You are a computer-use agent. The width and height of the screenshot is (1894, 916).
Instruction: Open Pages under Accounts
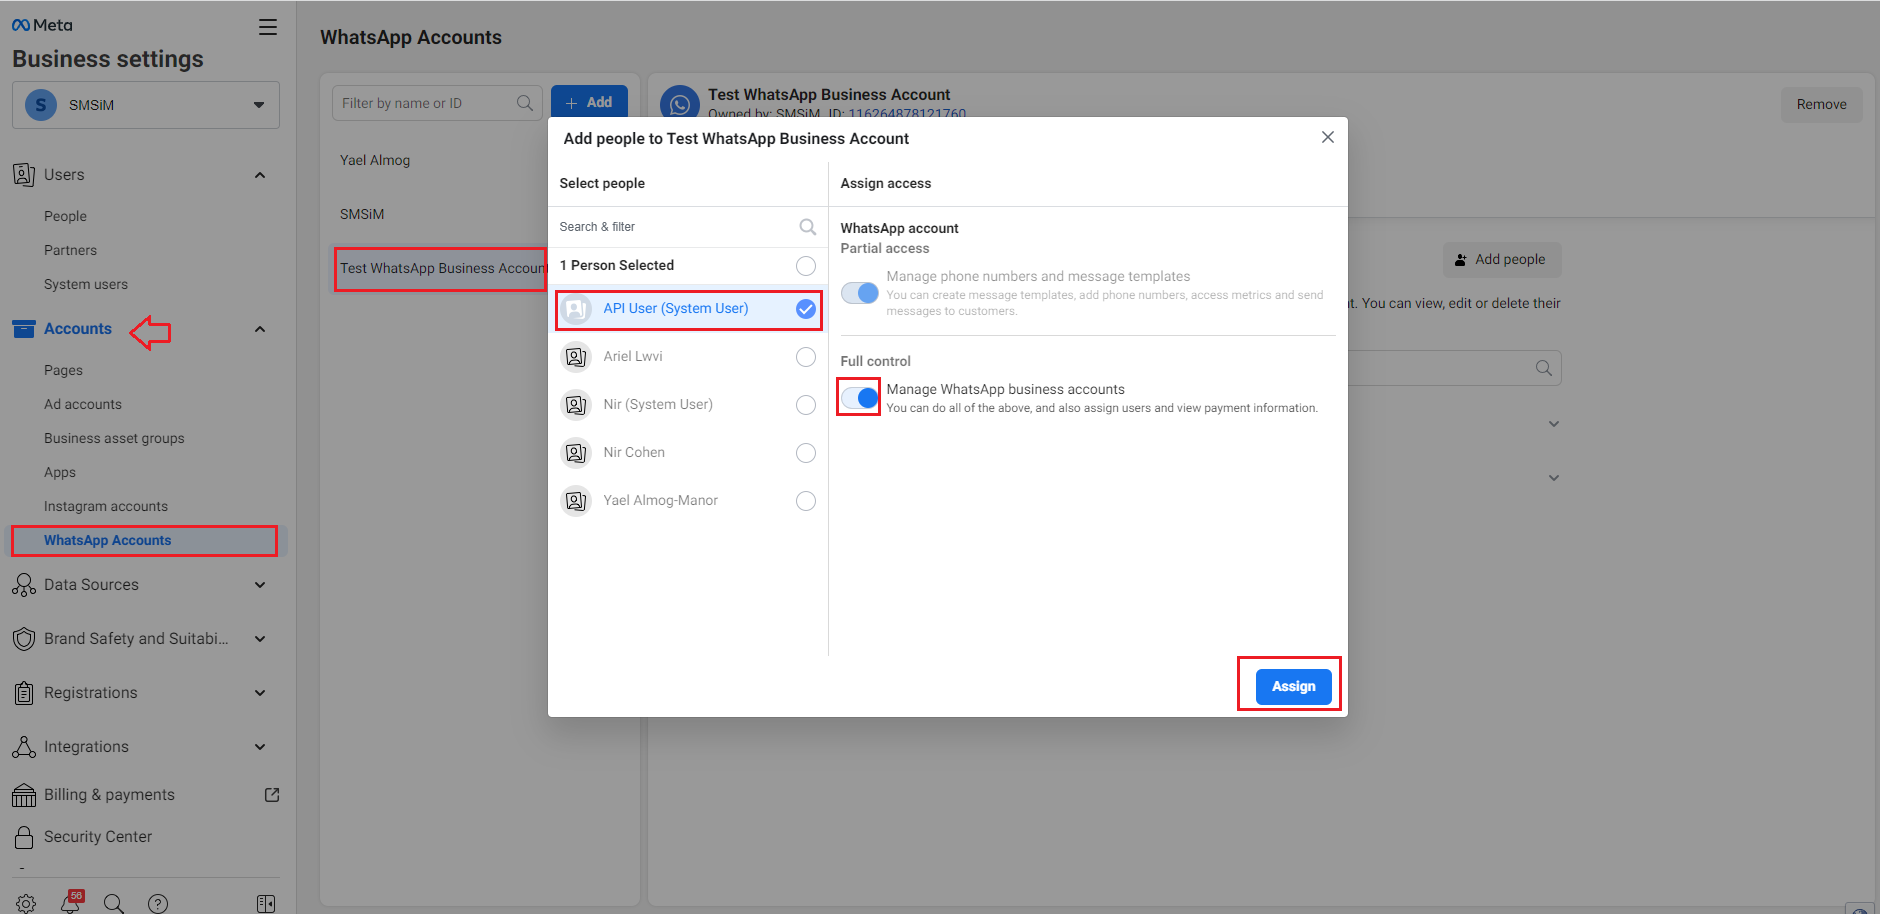[63, 370]
